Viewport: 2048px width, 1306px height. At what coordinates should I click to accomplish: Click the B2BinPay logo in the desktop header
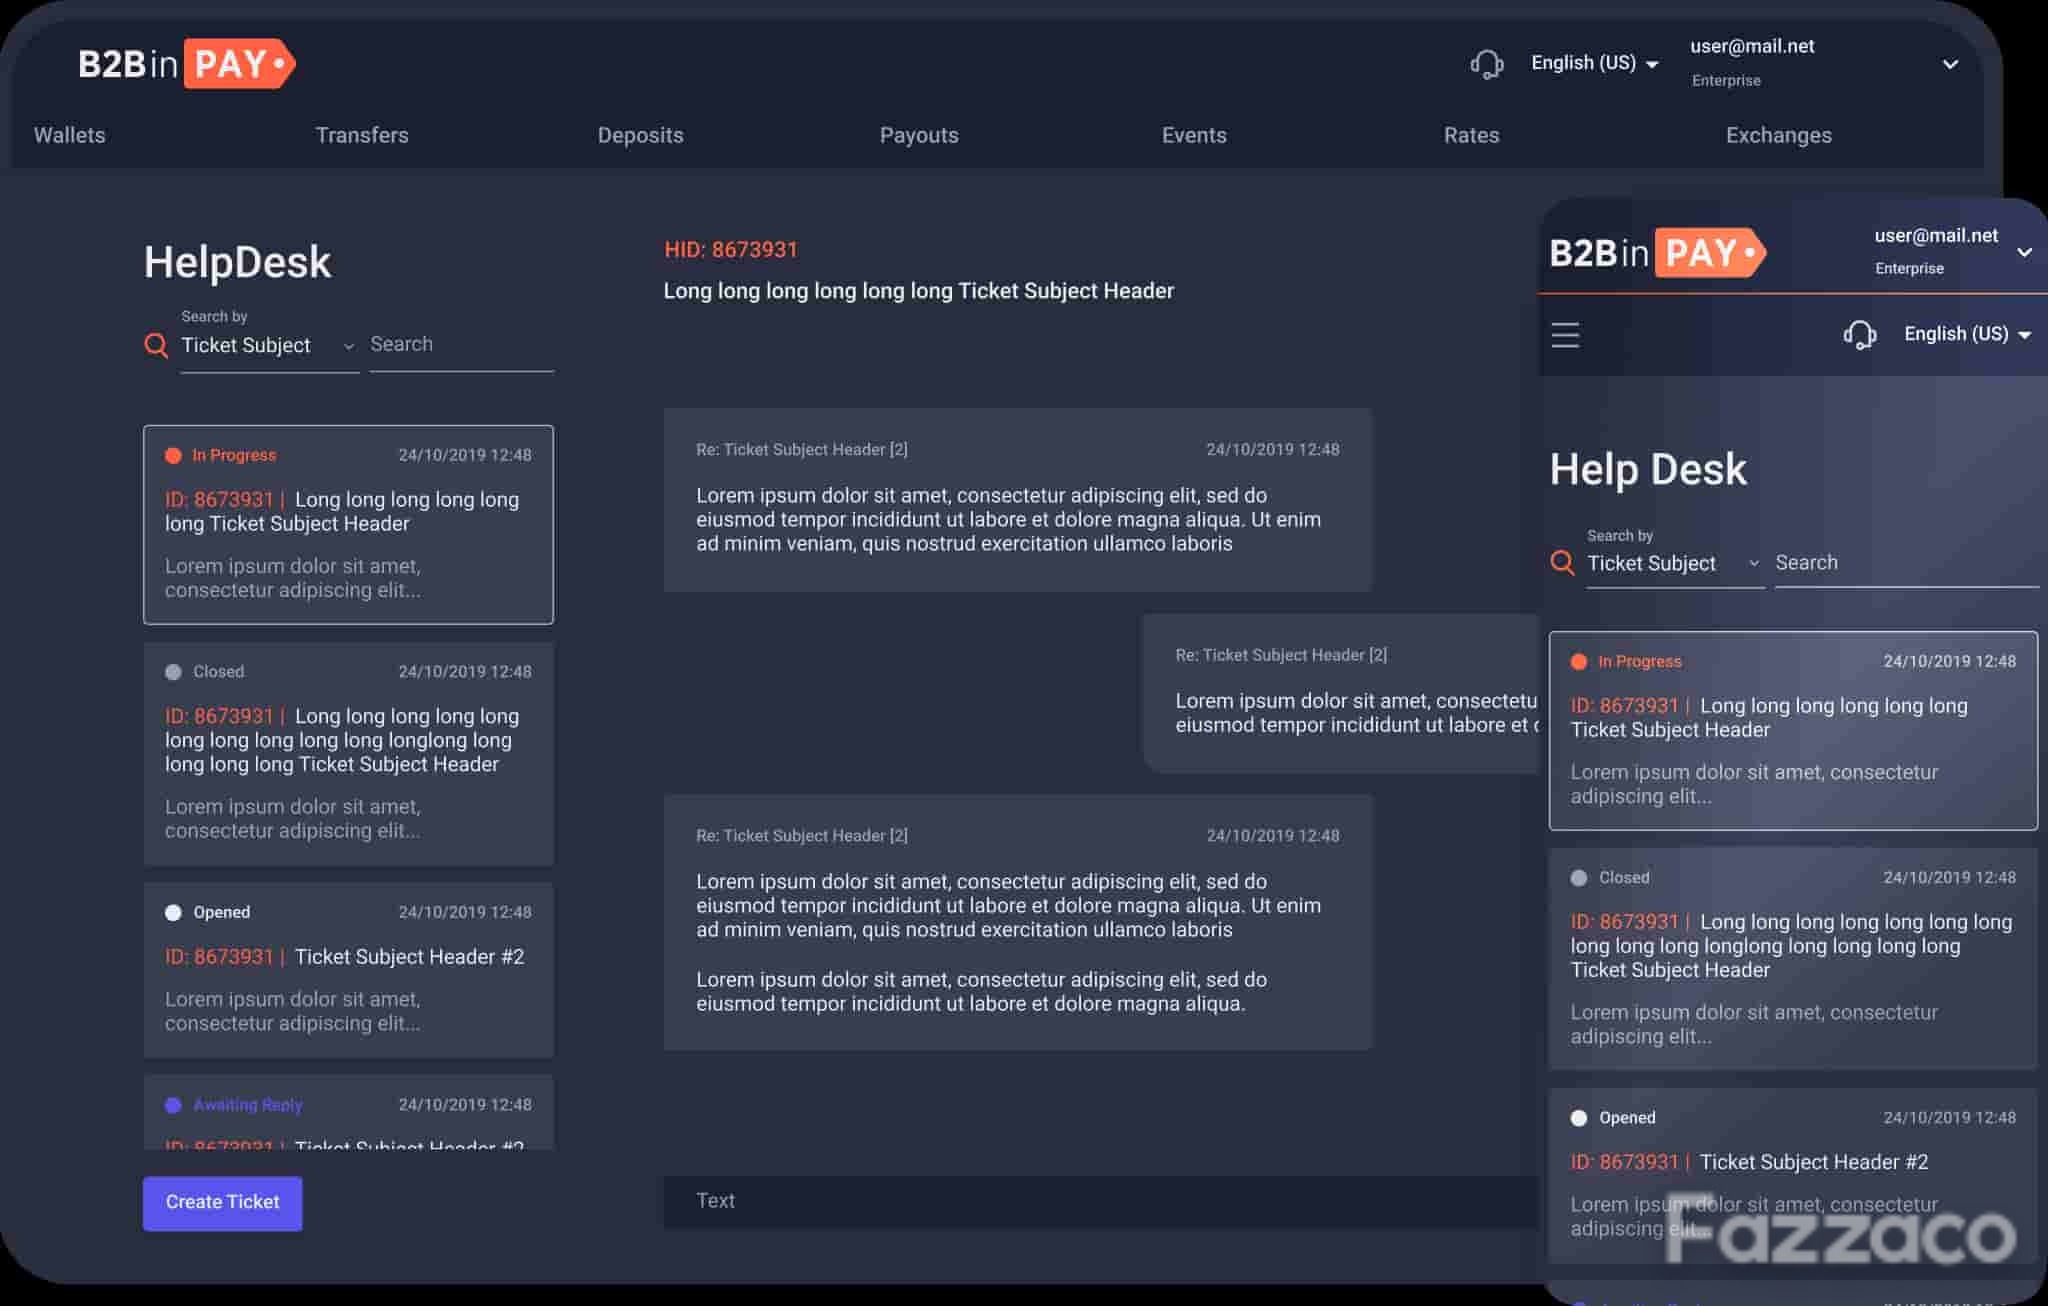point(187,64)
